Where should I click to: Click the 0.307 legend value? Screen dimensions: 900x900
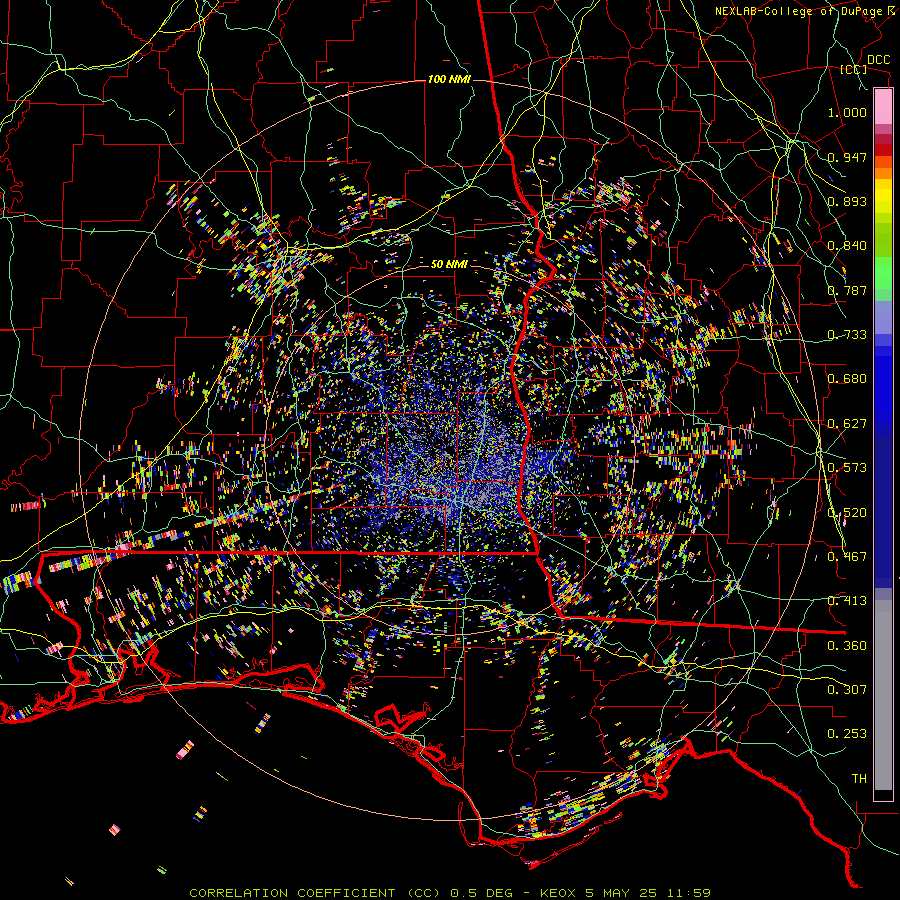click(x=847, y=689)
